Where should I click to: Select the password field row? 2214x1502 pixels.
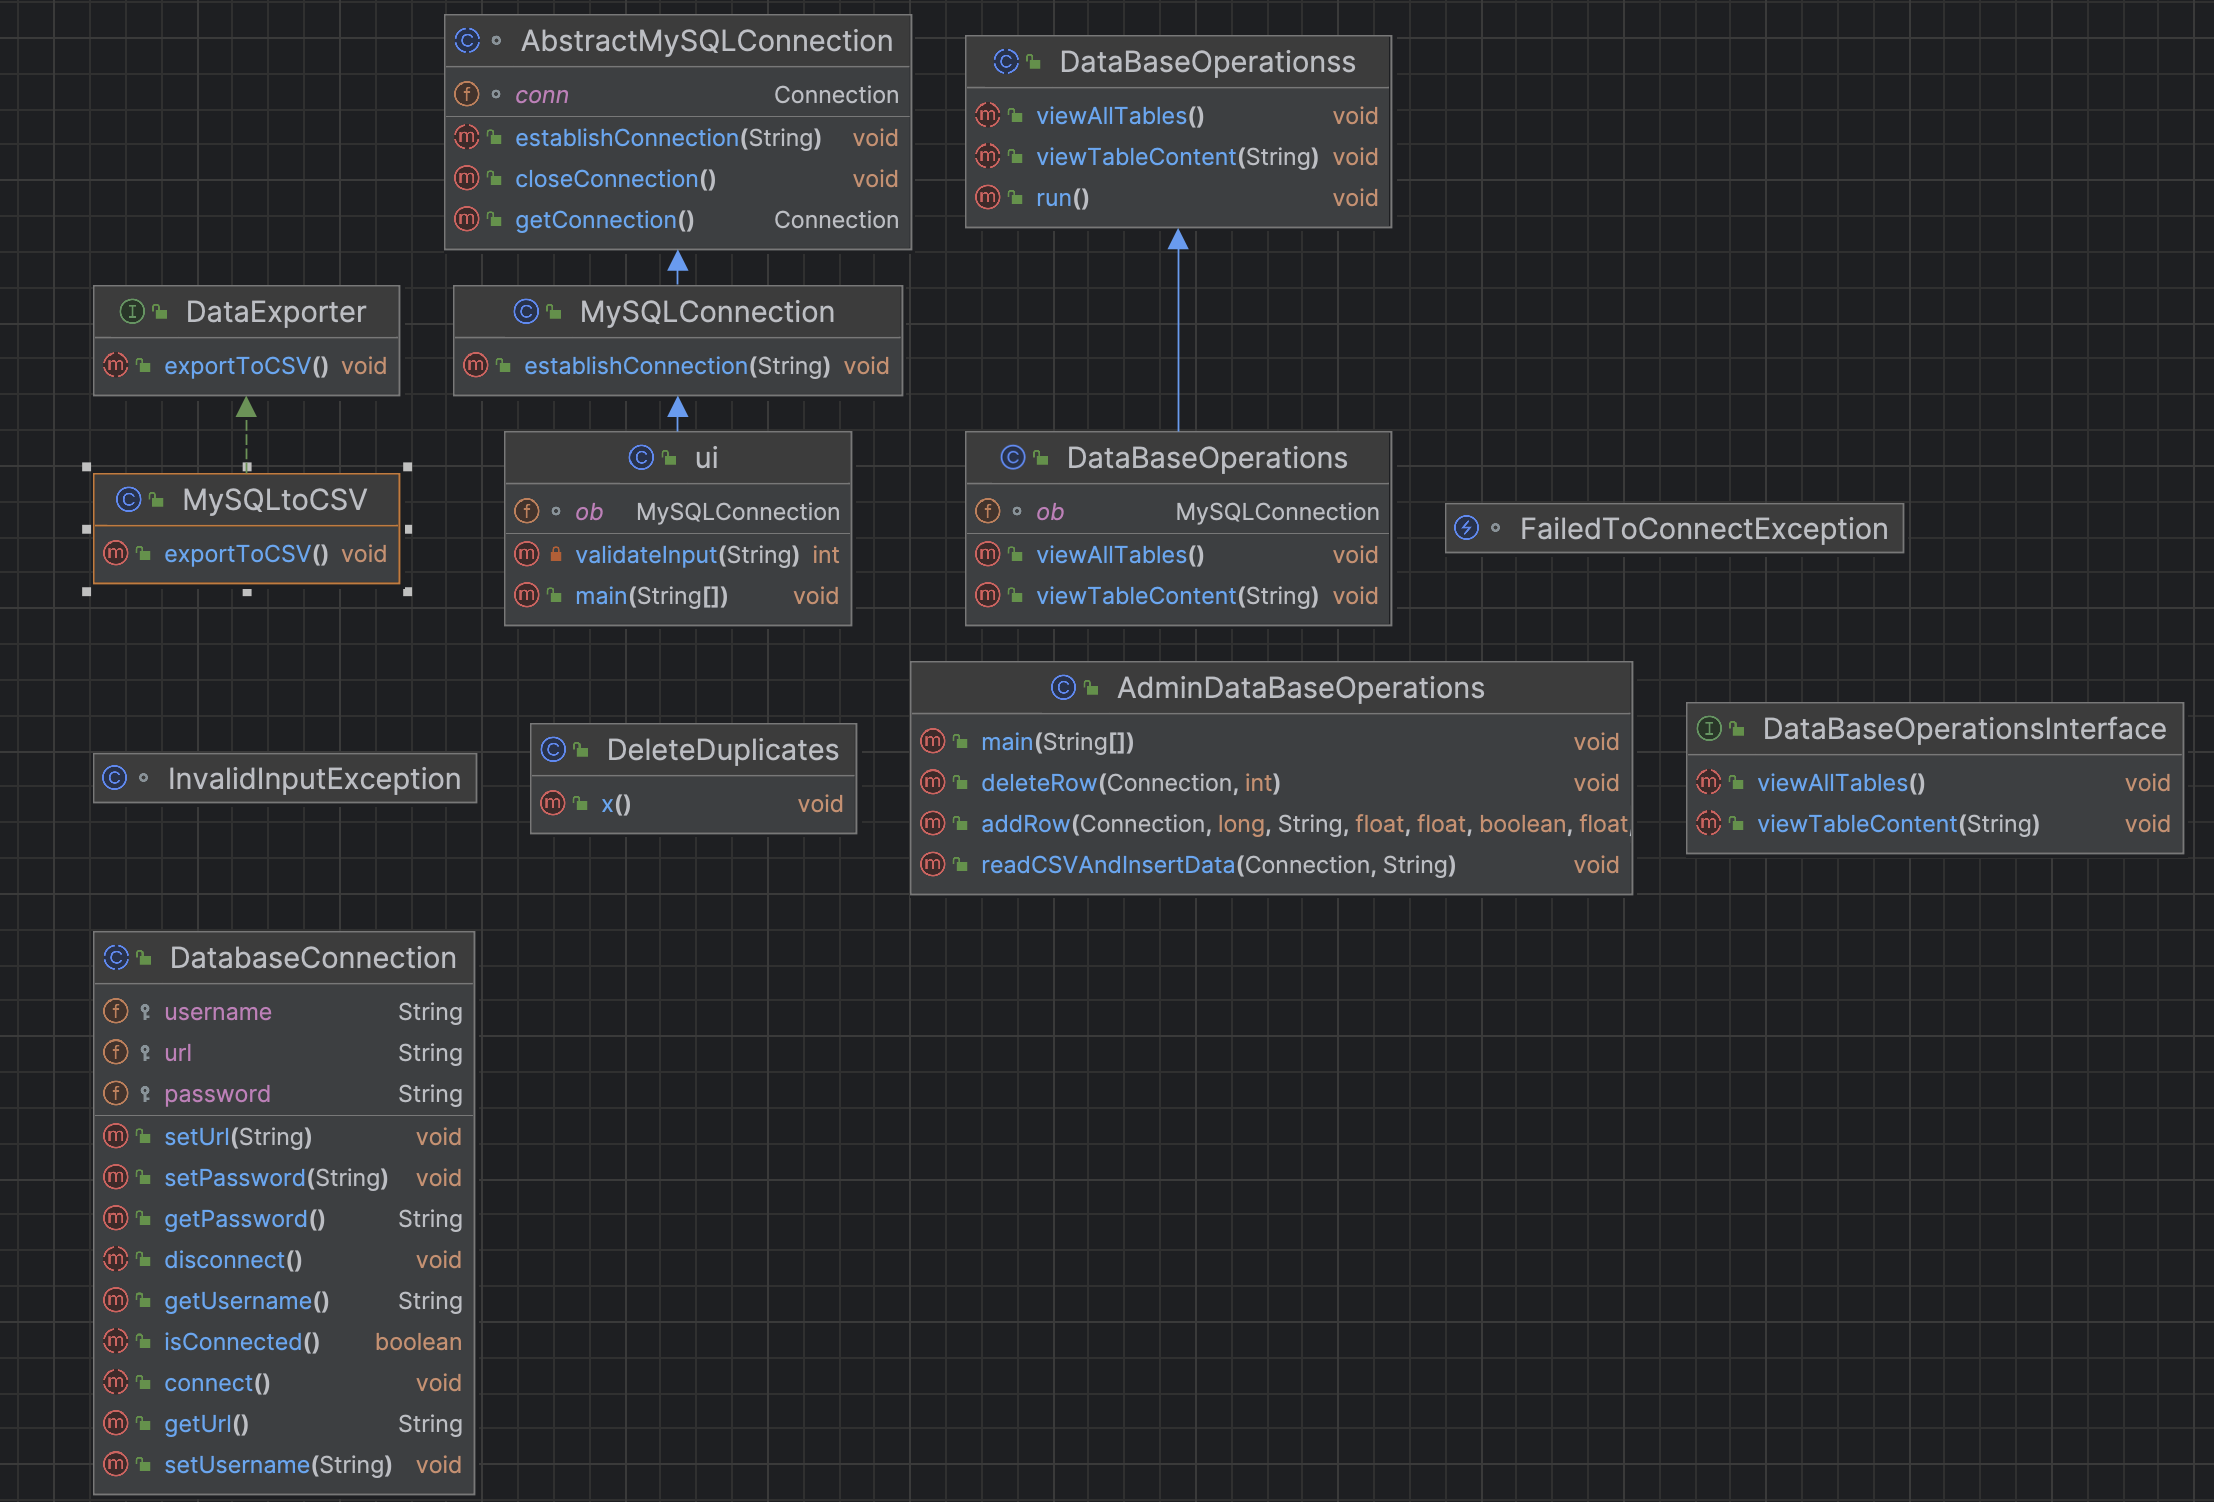217,1093
